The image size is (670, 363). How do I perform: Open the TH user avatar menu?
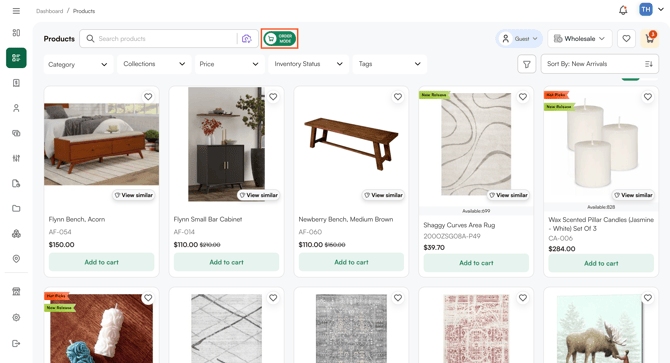tap(646, 9)
